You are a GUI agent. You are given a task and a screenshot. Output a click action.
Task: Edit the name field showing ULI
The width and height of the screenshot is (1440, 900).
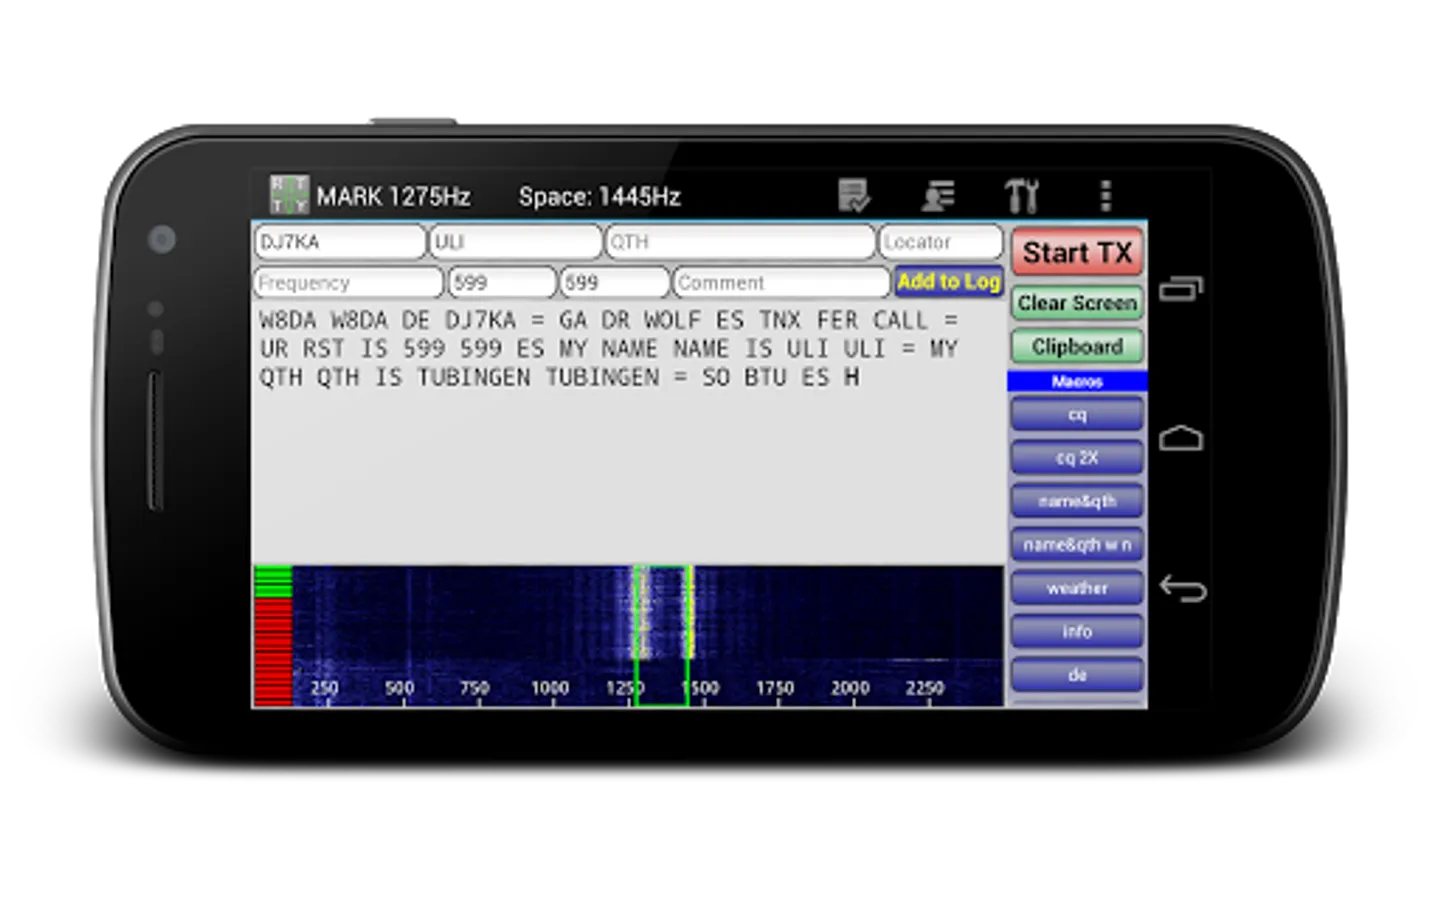pyautogui.click(x=516, y=242)
